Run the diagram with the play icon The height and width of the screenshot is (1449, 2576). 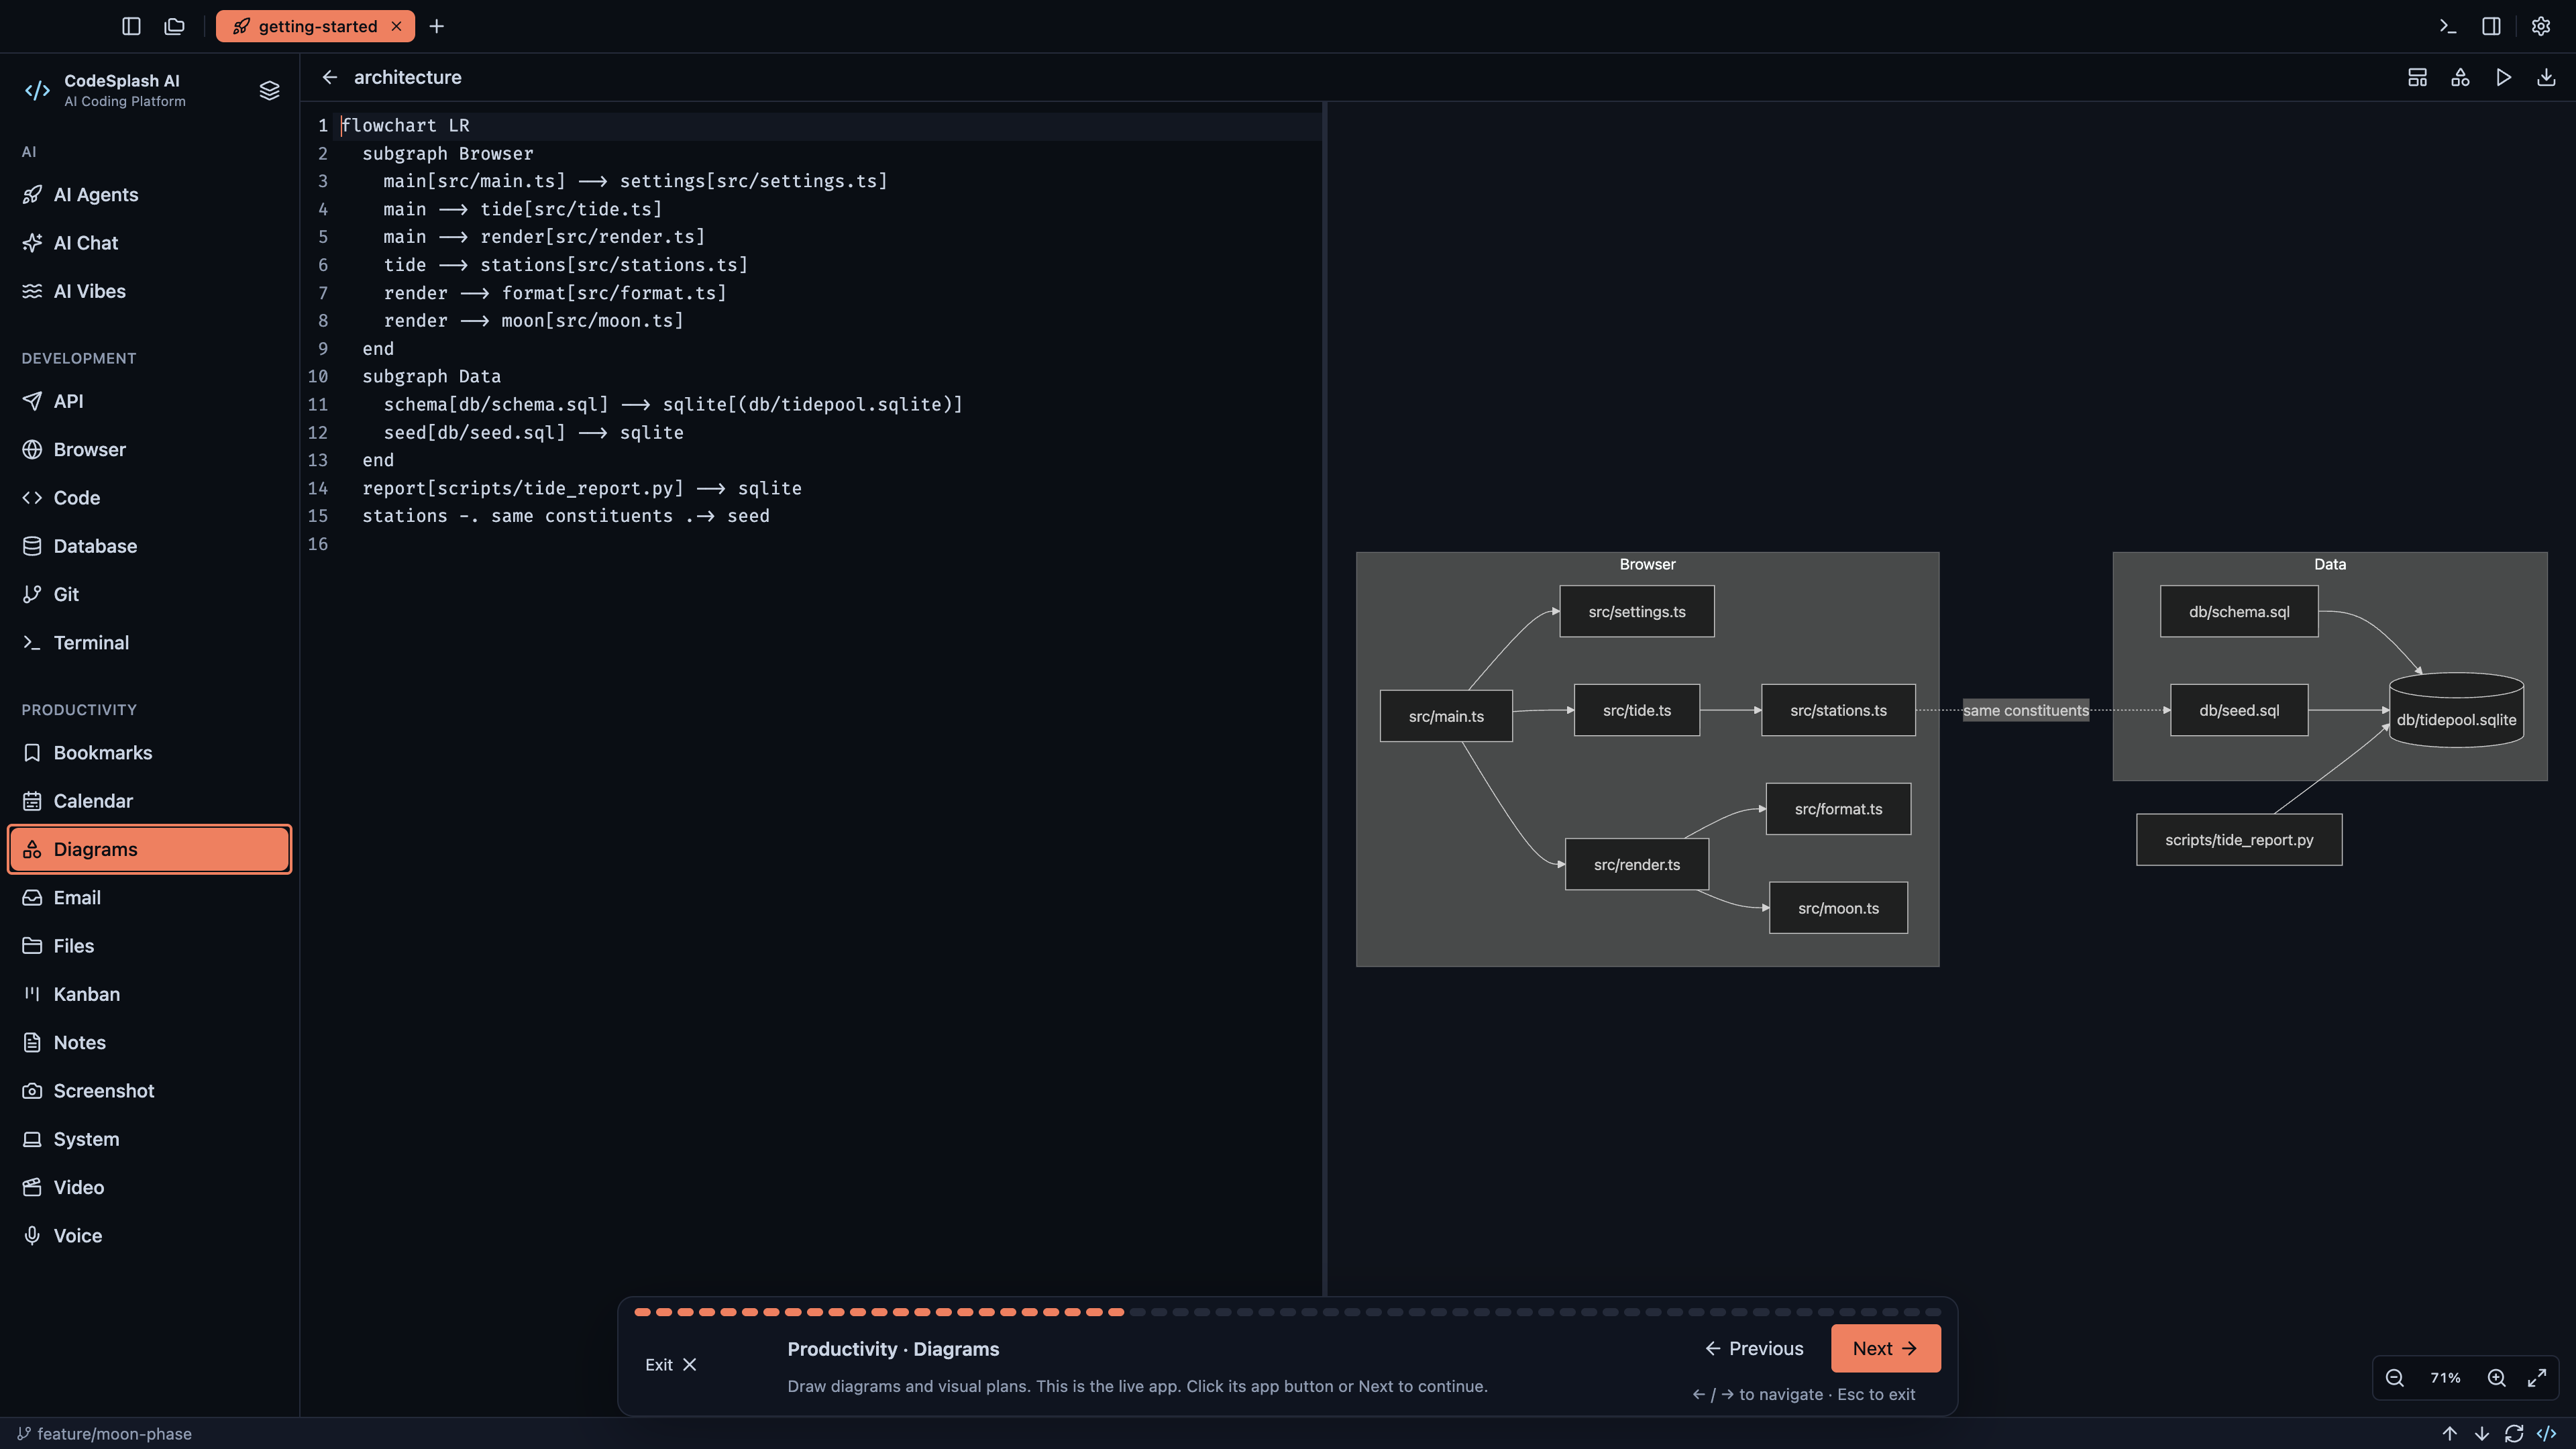point(2503,77)
